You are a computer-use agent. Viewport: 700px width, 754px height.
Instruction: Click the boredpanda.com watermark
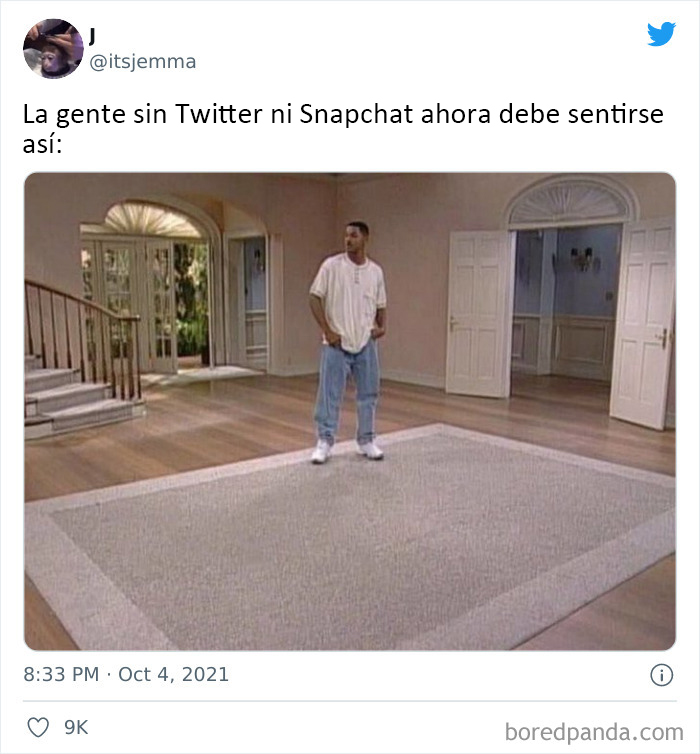coord(594,732)
